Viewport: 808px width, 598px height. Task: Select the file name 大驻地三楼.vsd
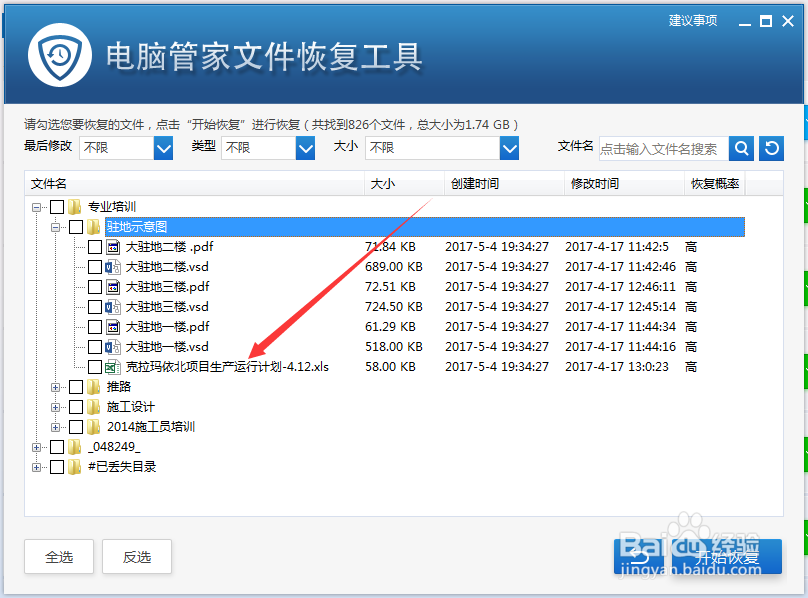(x=167, y=307)
